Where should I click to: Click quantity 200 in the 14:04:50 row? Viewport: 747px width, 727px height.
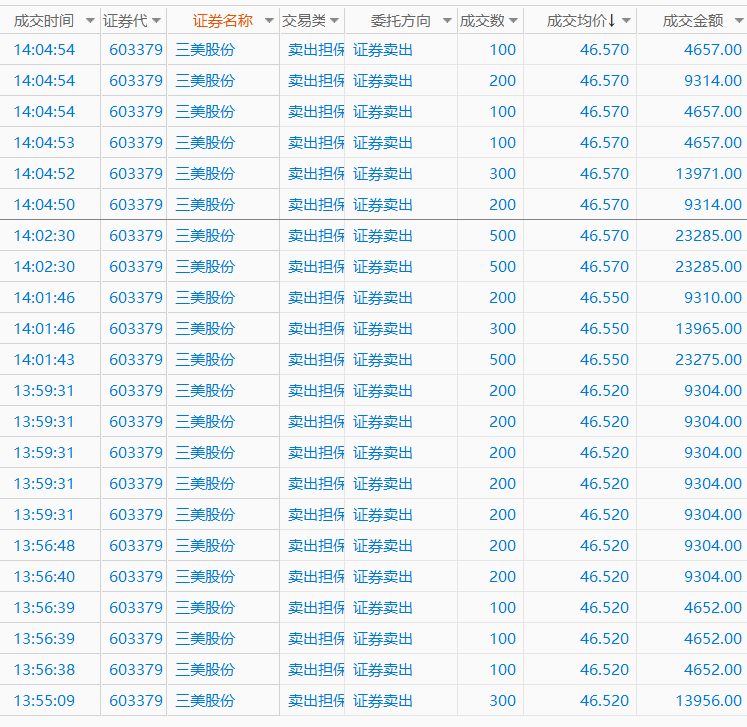pyautogui.click(x=503, y=204)
